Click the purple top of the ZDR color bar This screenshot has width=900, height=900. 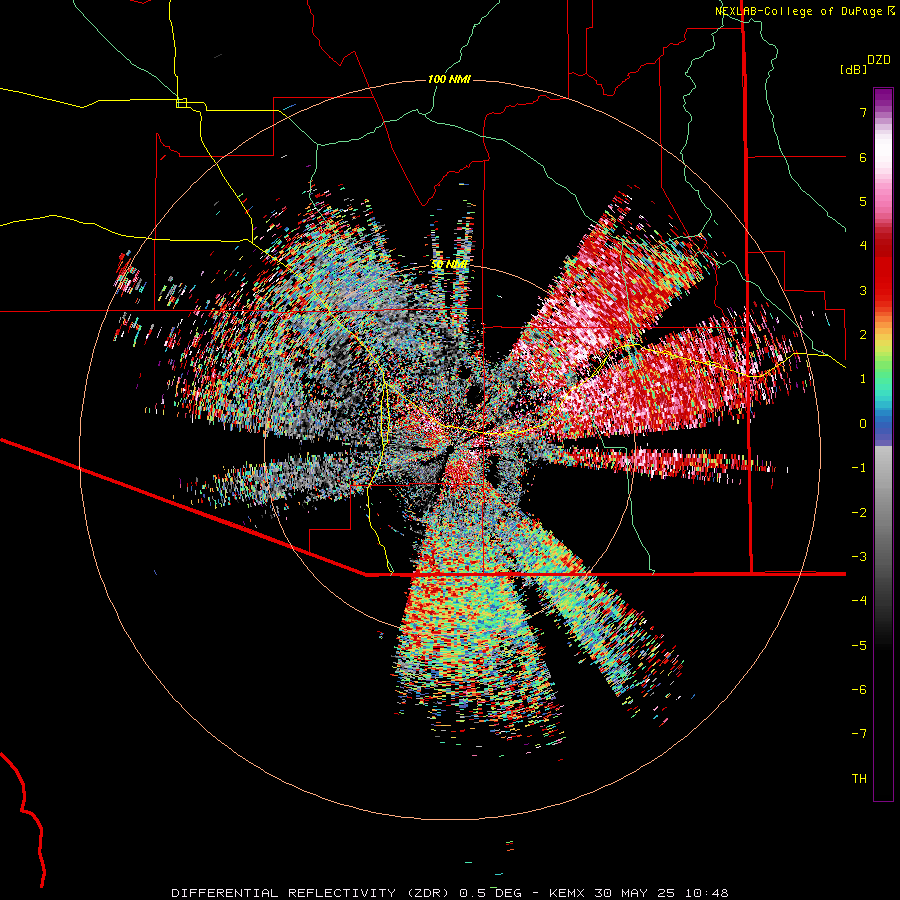pyautogui.click(x=883, y=98)
